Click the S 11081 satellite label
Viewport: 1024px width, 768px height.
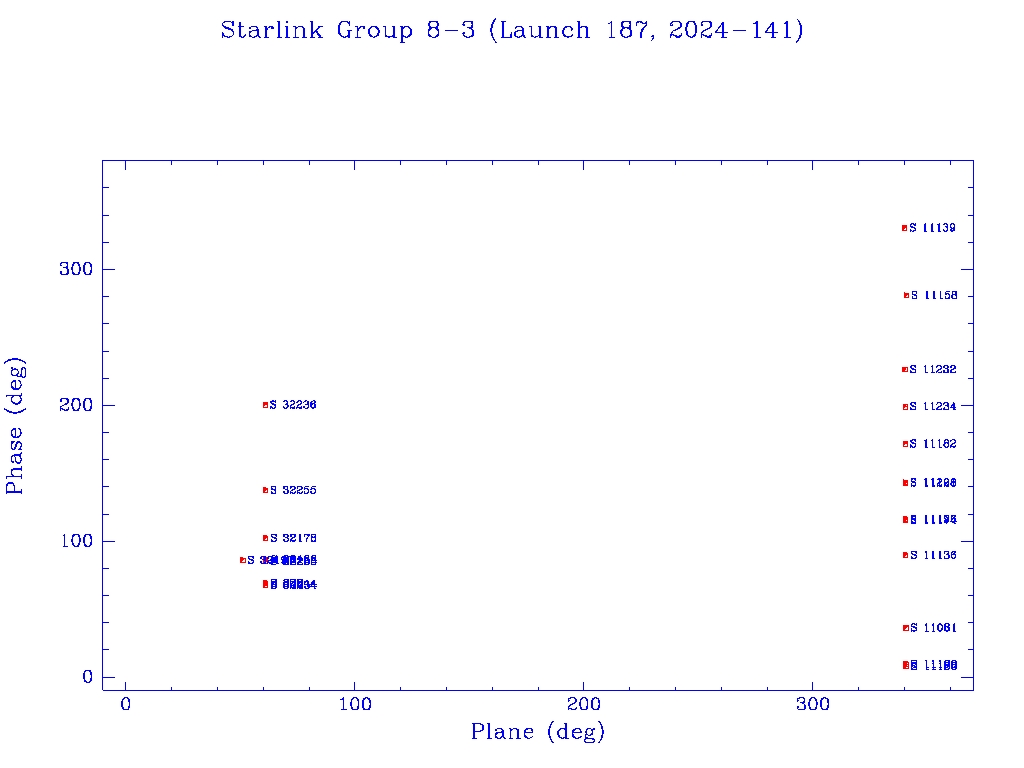tap(933, 628)
